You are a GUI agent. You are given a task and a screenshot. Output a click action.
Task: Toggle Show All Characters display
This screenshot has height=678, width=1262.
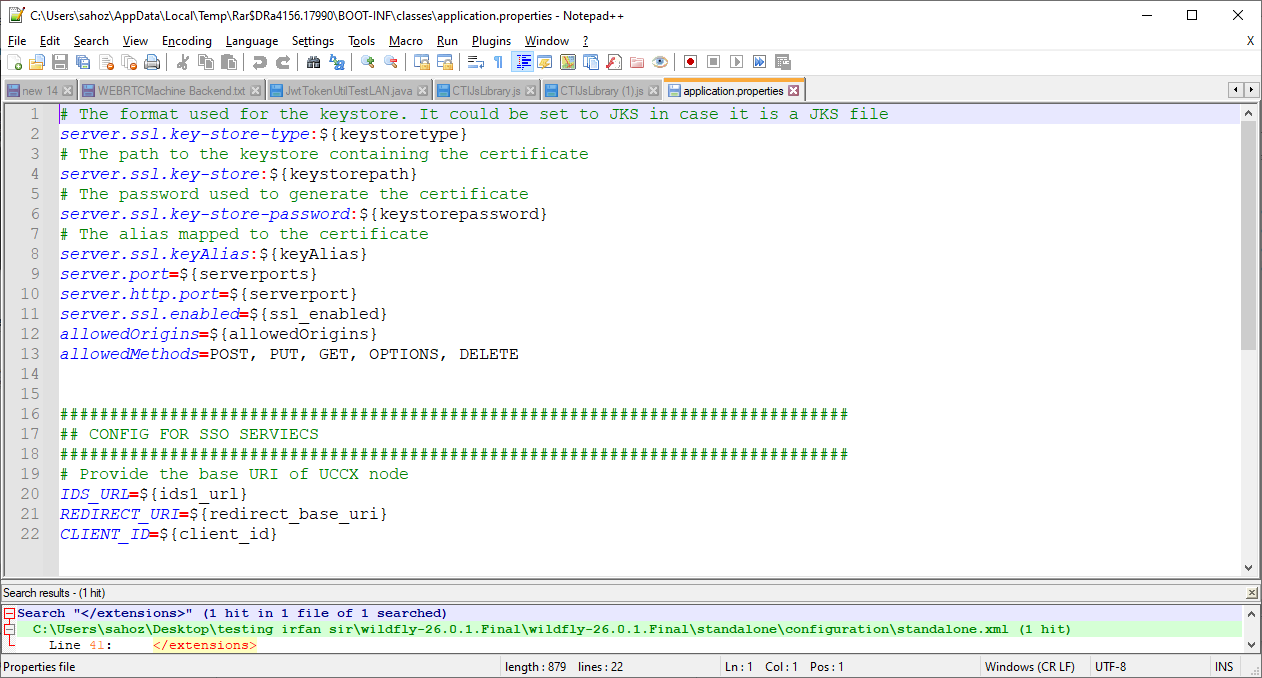pos(500,62)
